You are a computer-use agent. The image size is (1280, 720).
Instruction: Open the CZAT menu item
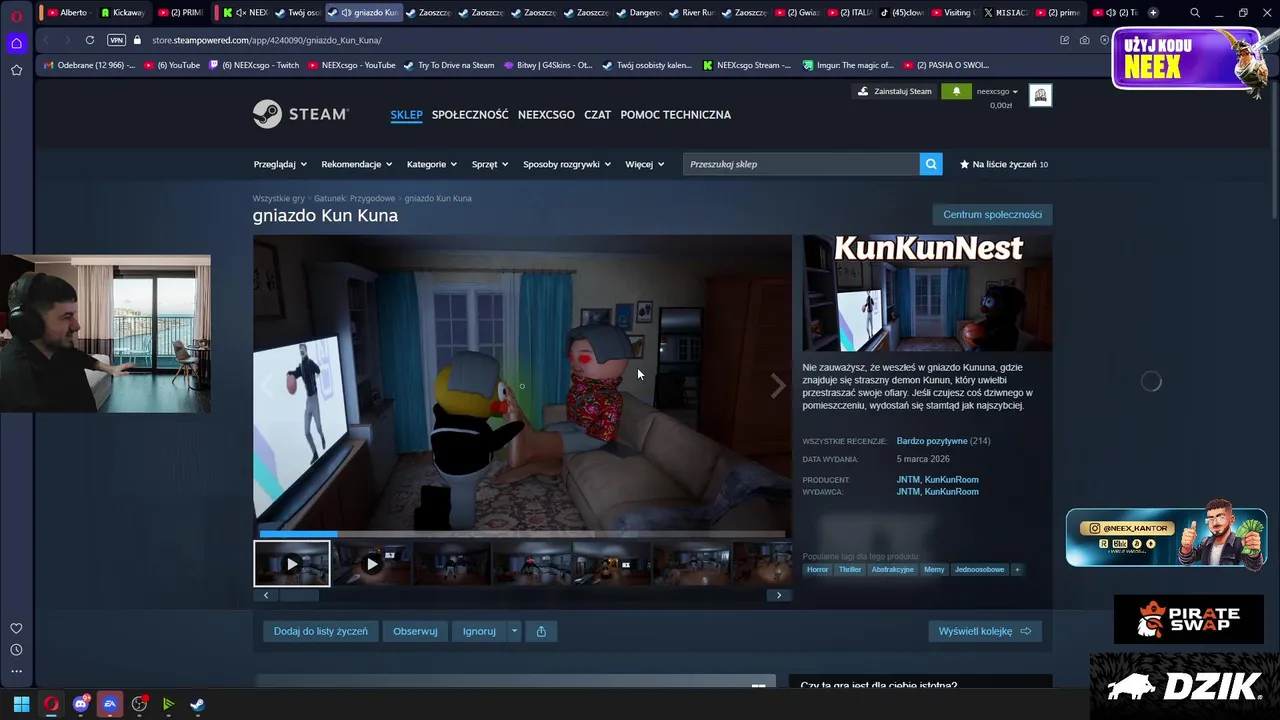597,115
